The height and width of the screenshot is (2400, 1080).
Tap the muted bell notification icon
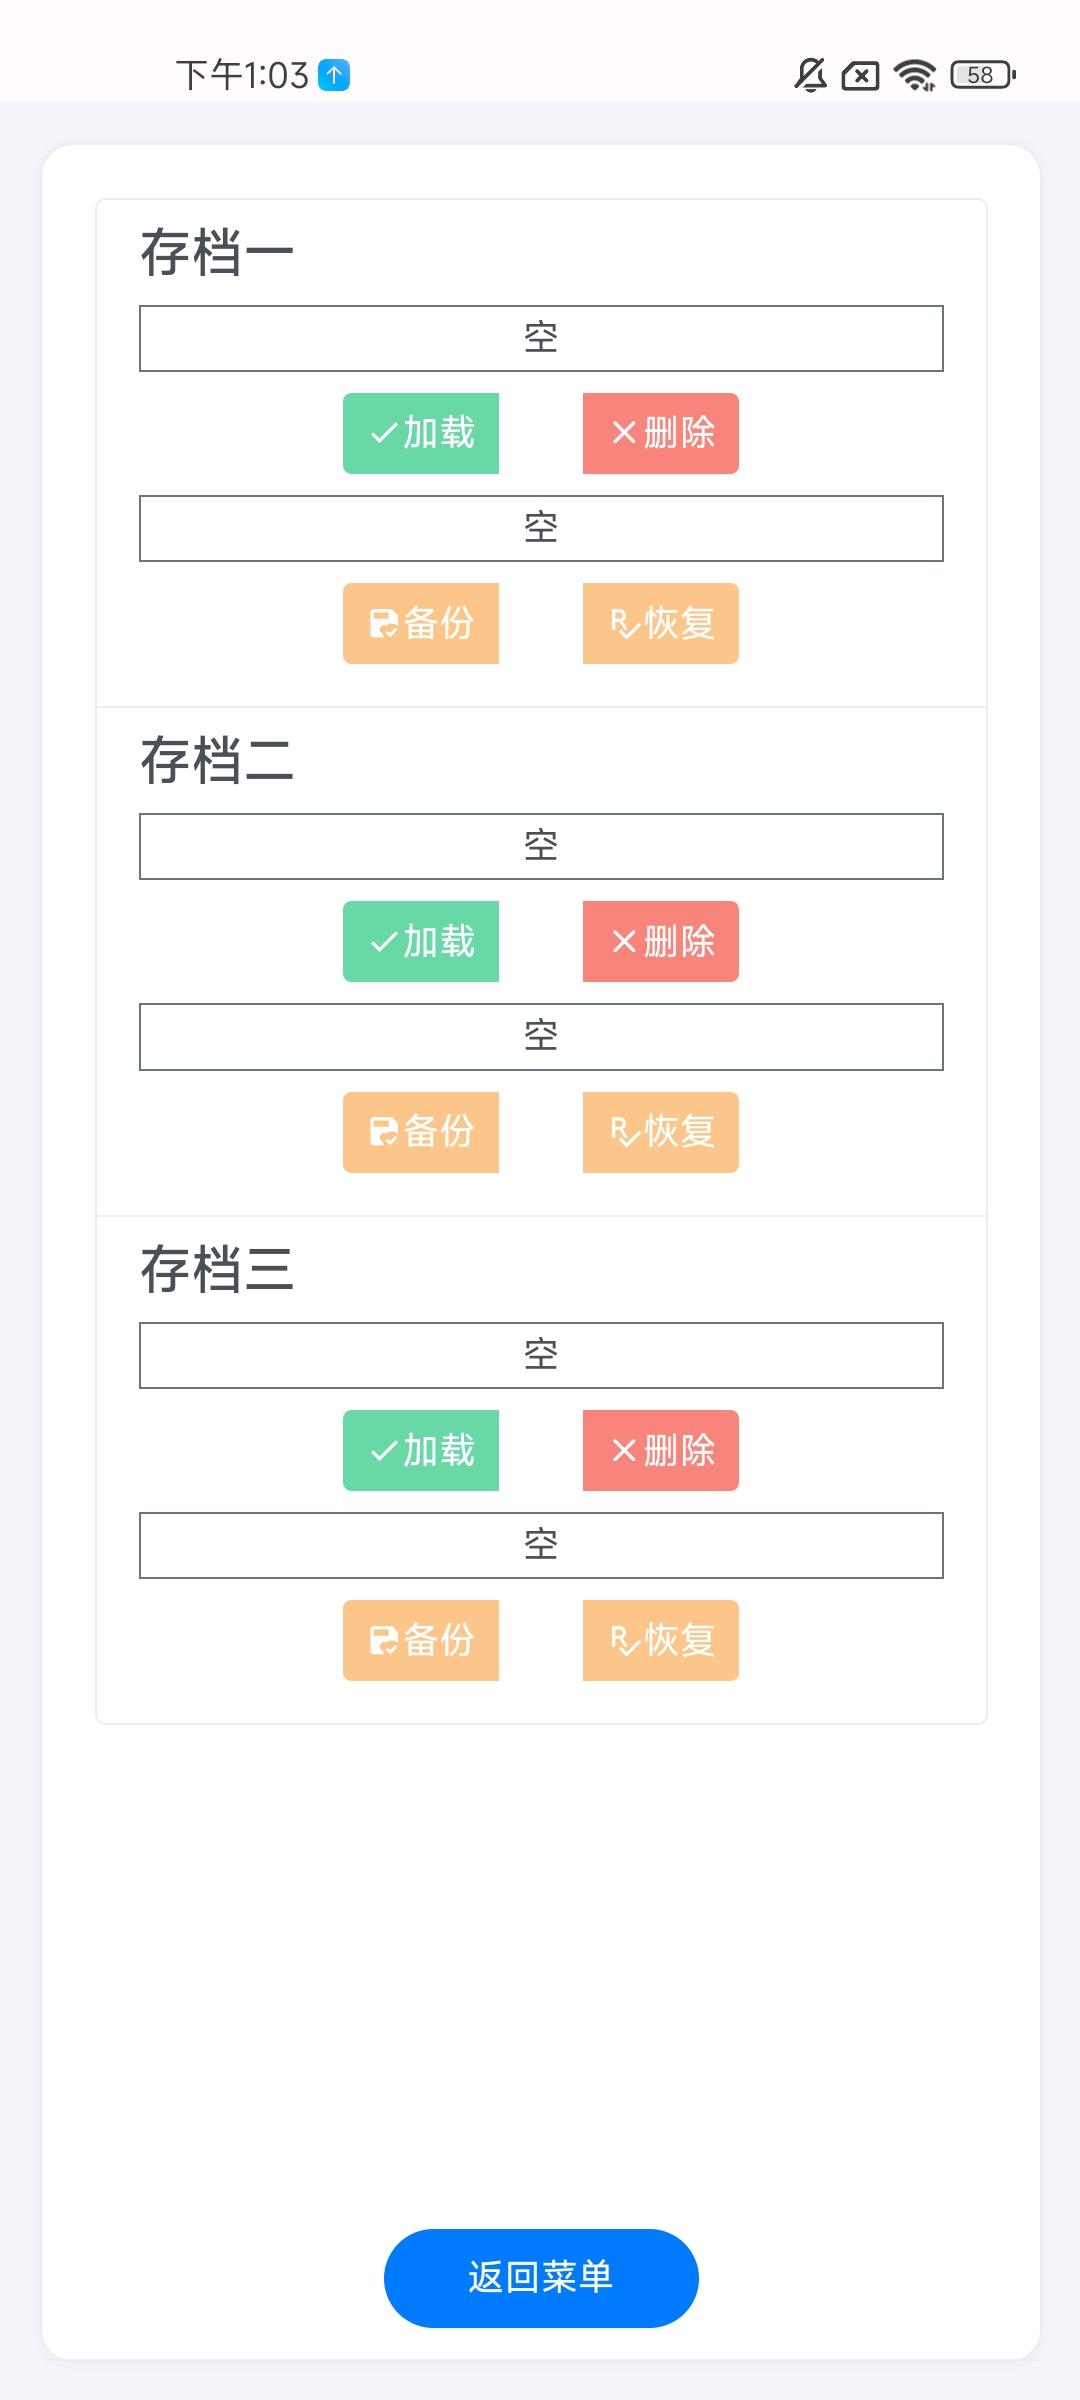coord(810,75)
